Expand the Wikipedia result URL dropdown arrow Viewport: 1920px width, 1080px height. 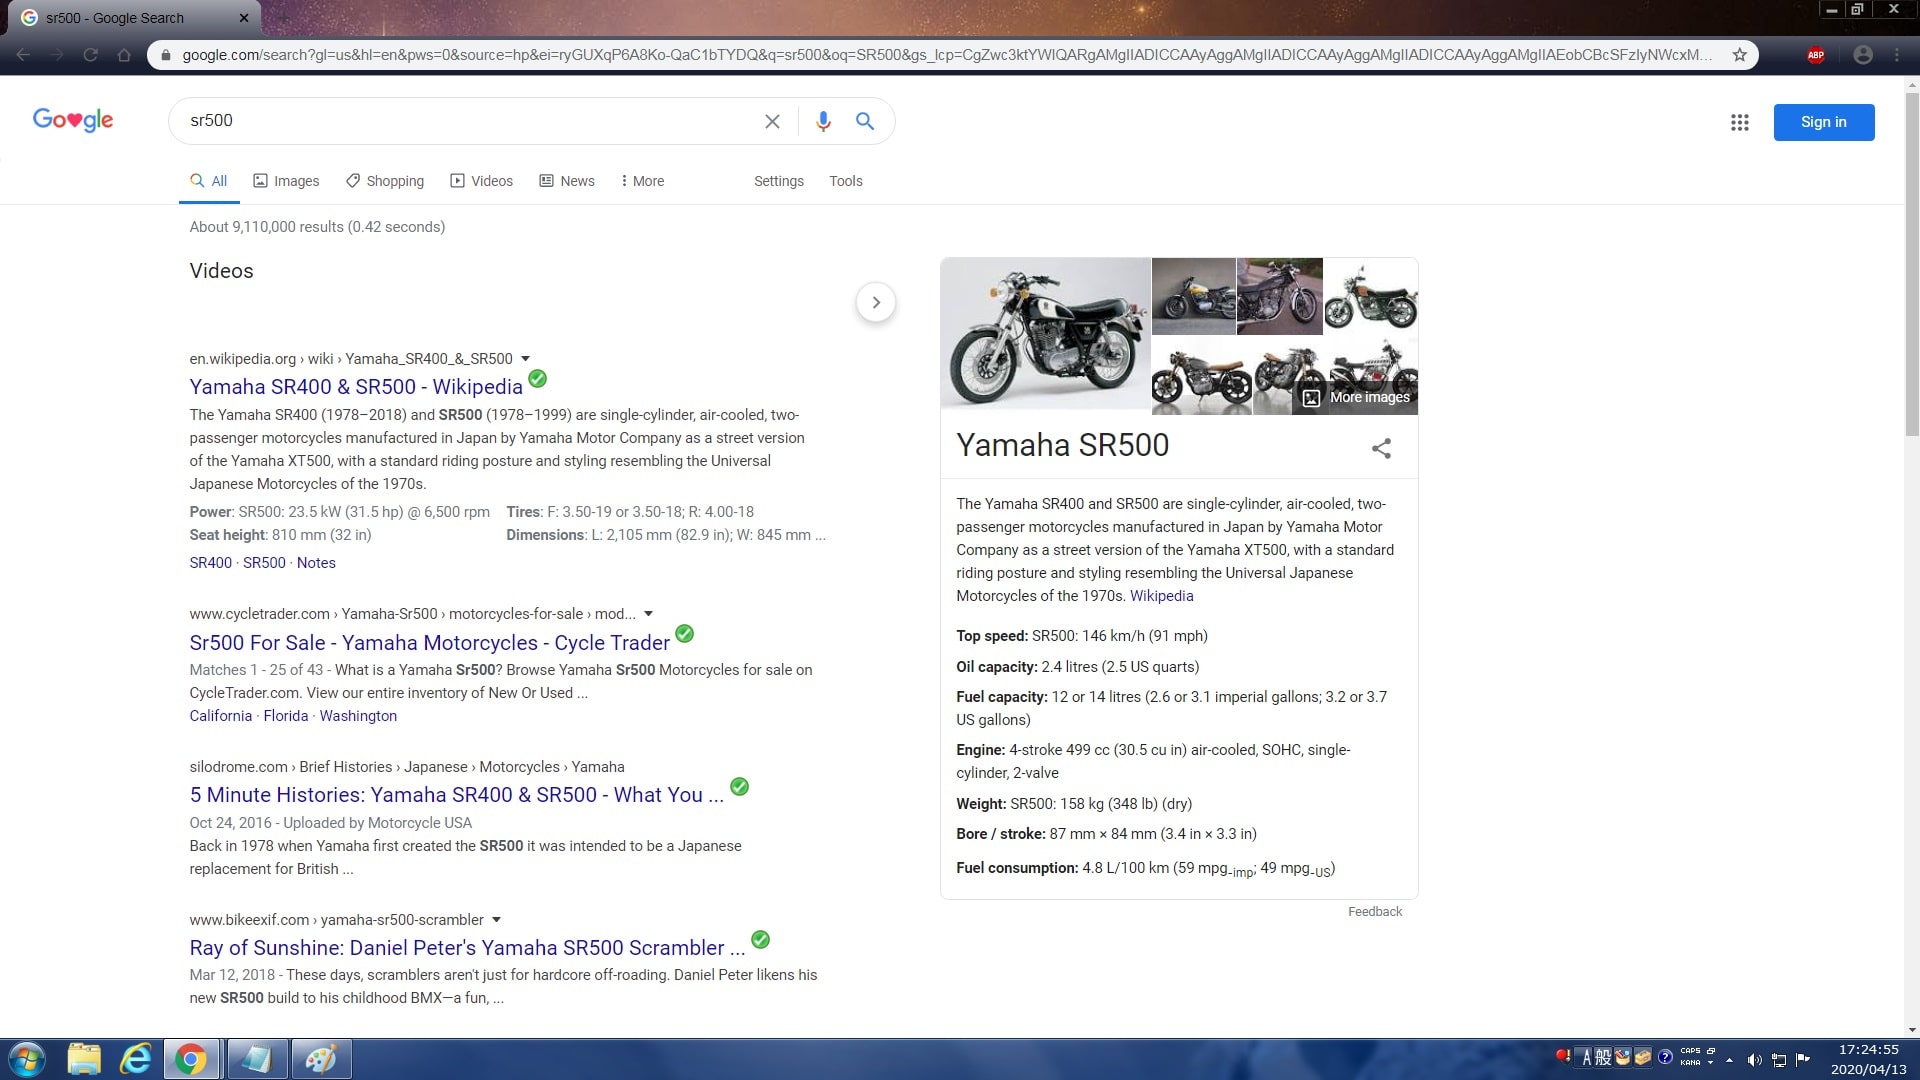coord(525,359)
